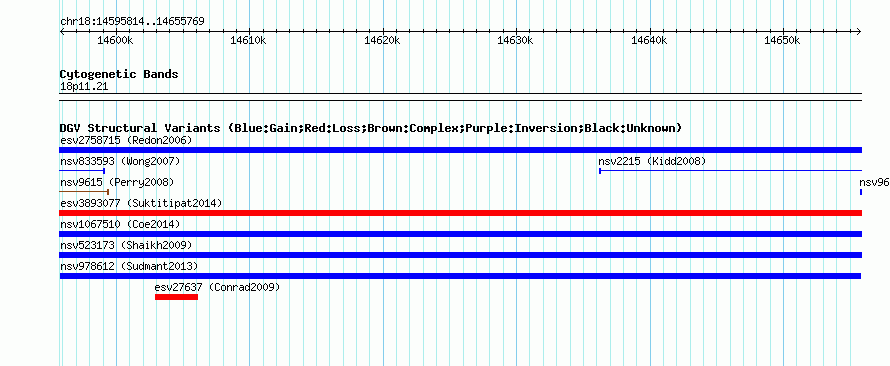
Task: Select the blue nsv978612 gain bar
Action: point(460,276)
